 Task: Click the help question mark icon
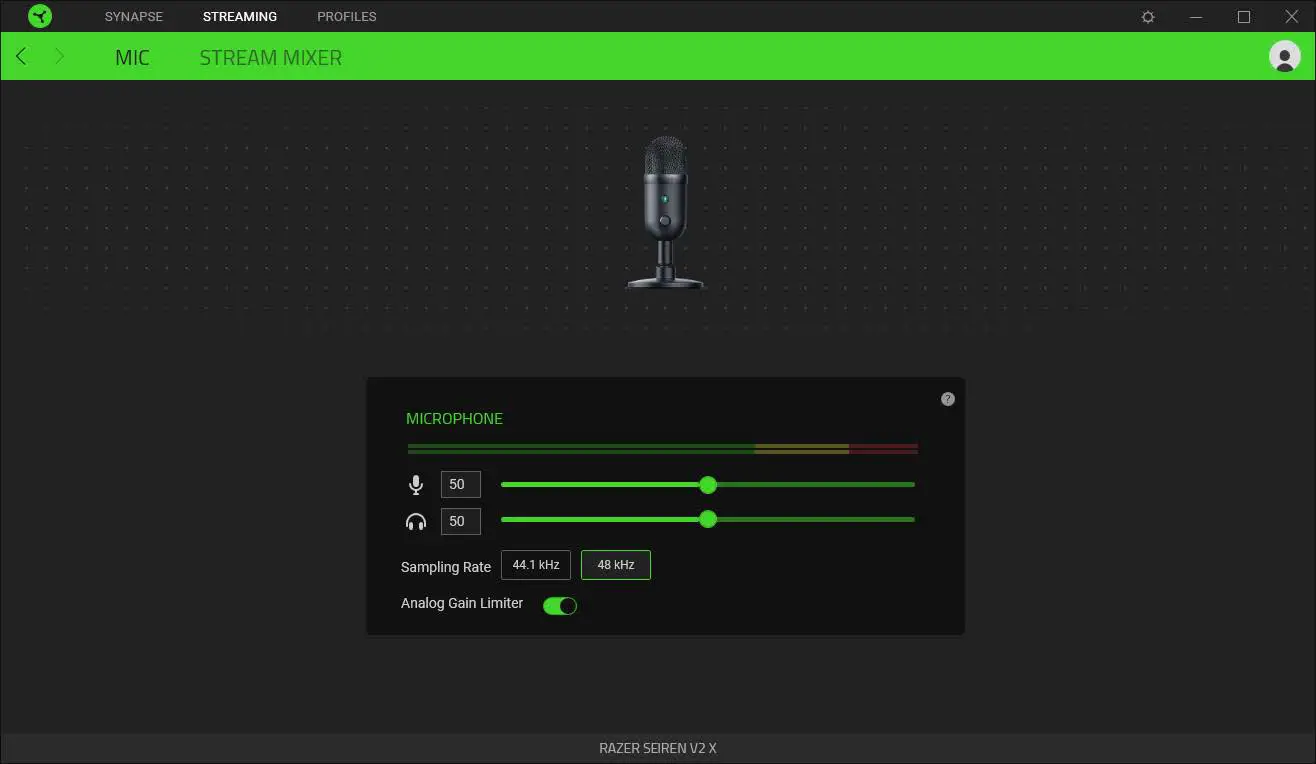947,398
